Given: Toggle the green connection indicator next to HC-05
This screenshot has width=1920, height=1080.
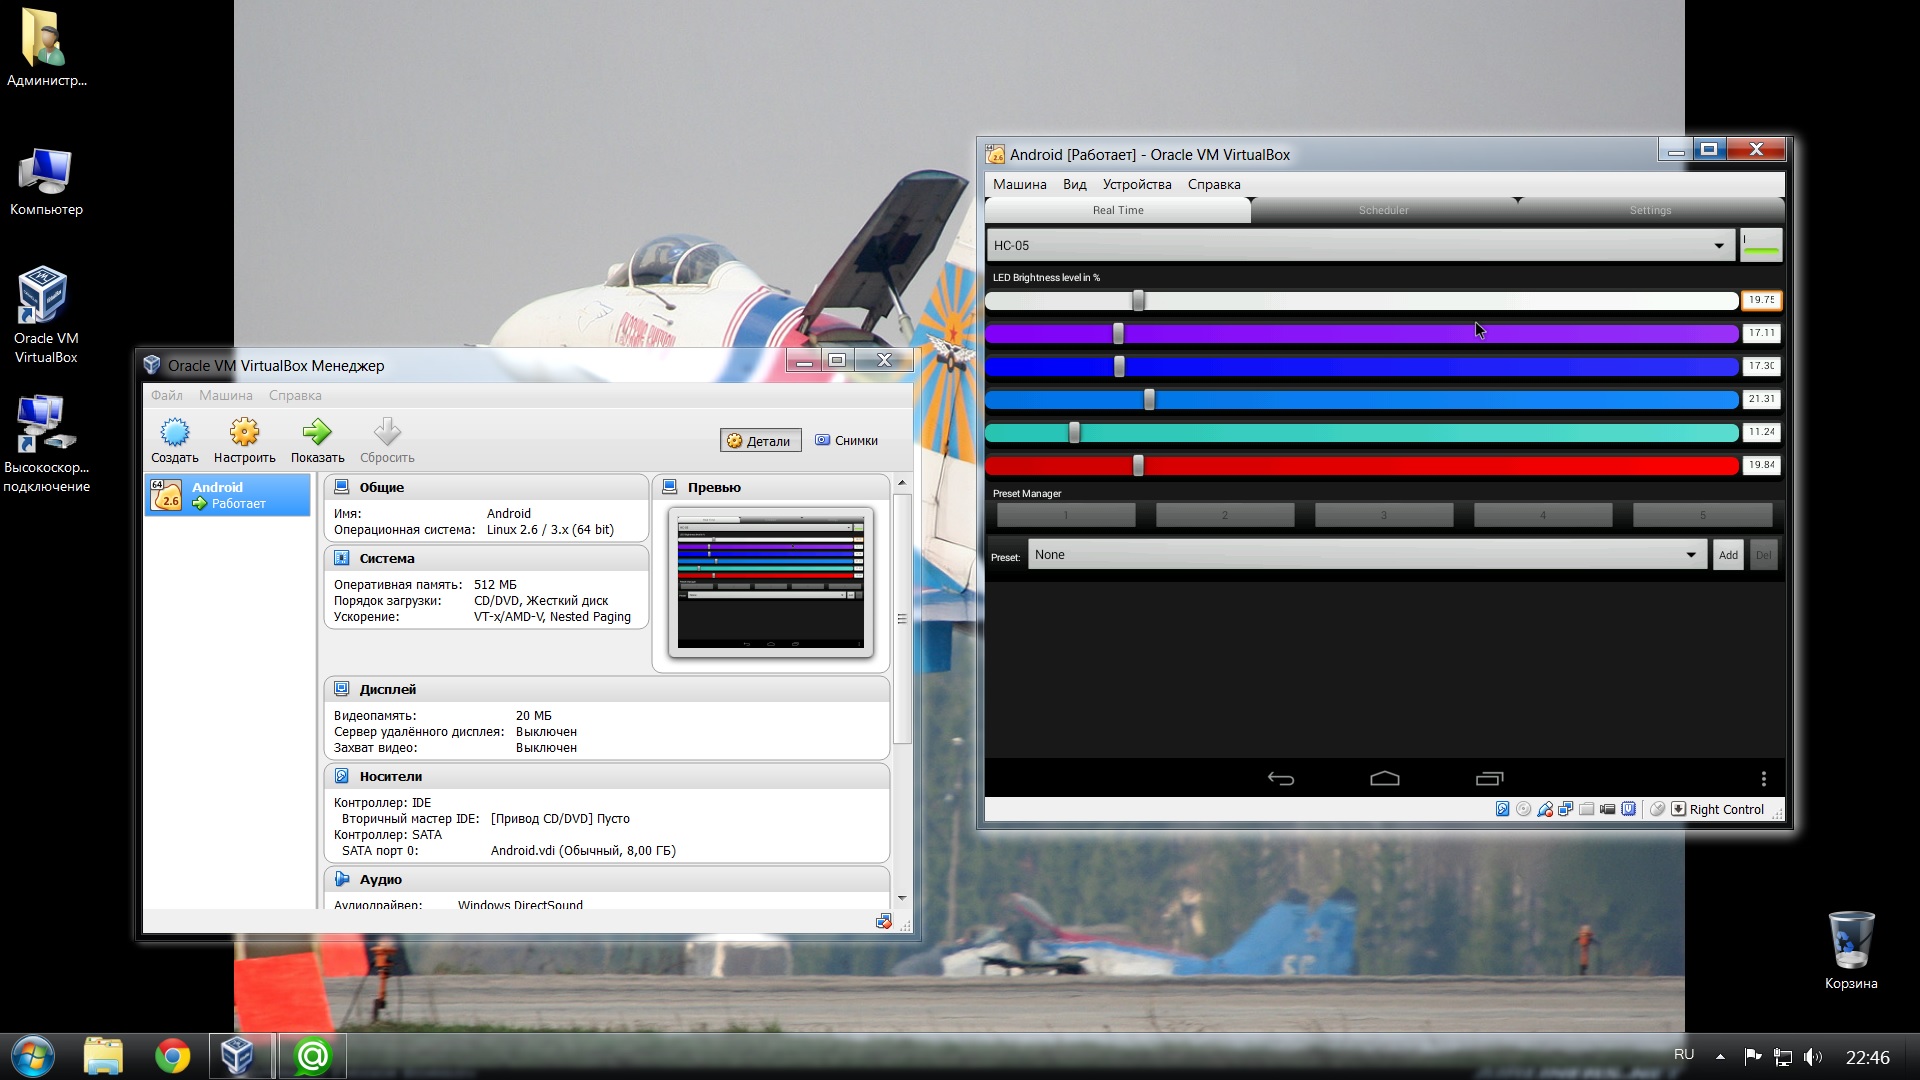Looking at the screenshot, I should click(x=1761, y=245).
